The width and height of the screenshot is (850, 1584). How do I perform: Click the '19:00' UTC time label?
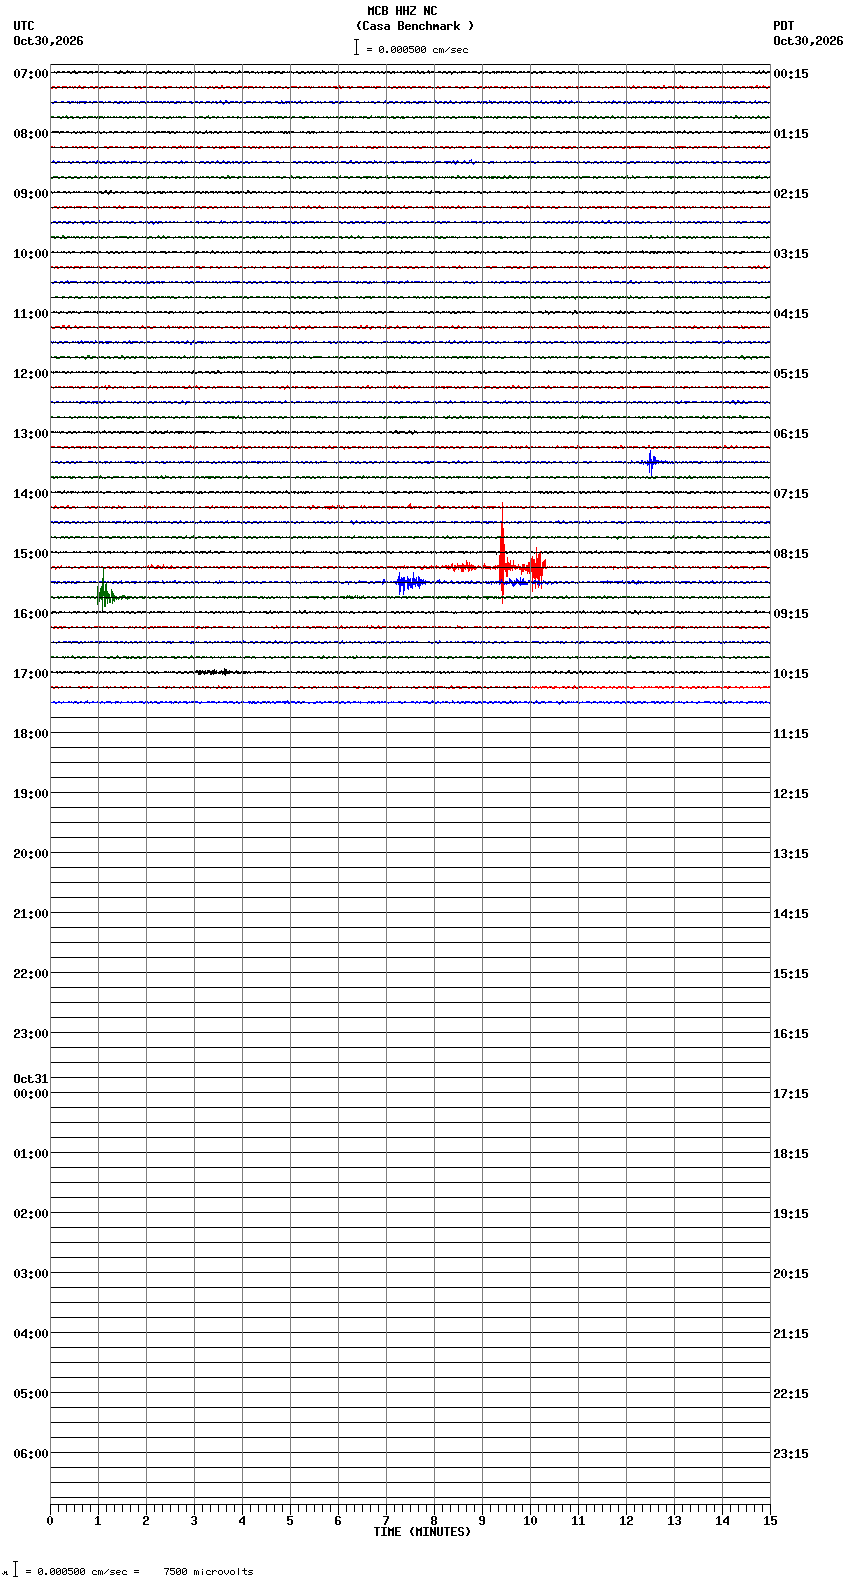(x=31, y=794)
